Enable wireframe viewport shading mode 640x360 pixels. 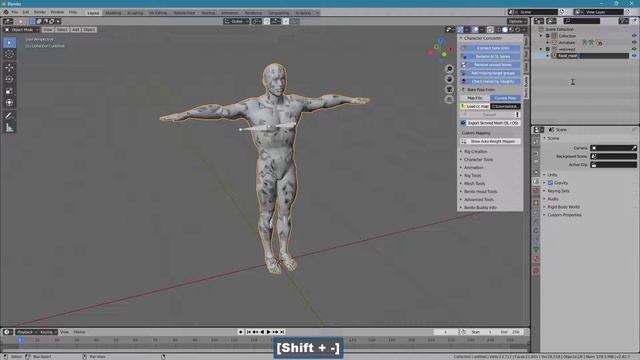pos(498,29)
